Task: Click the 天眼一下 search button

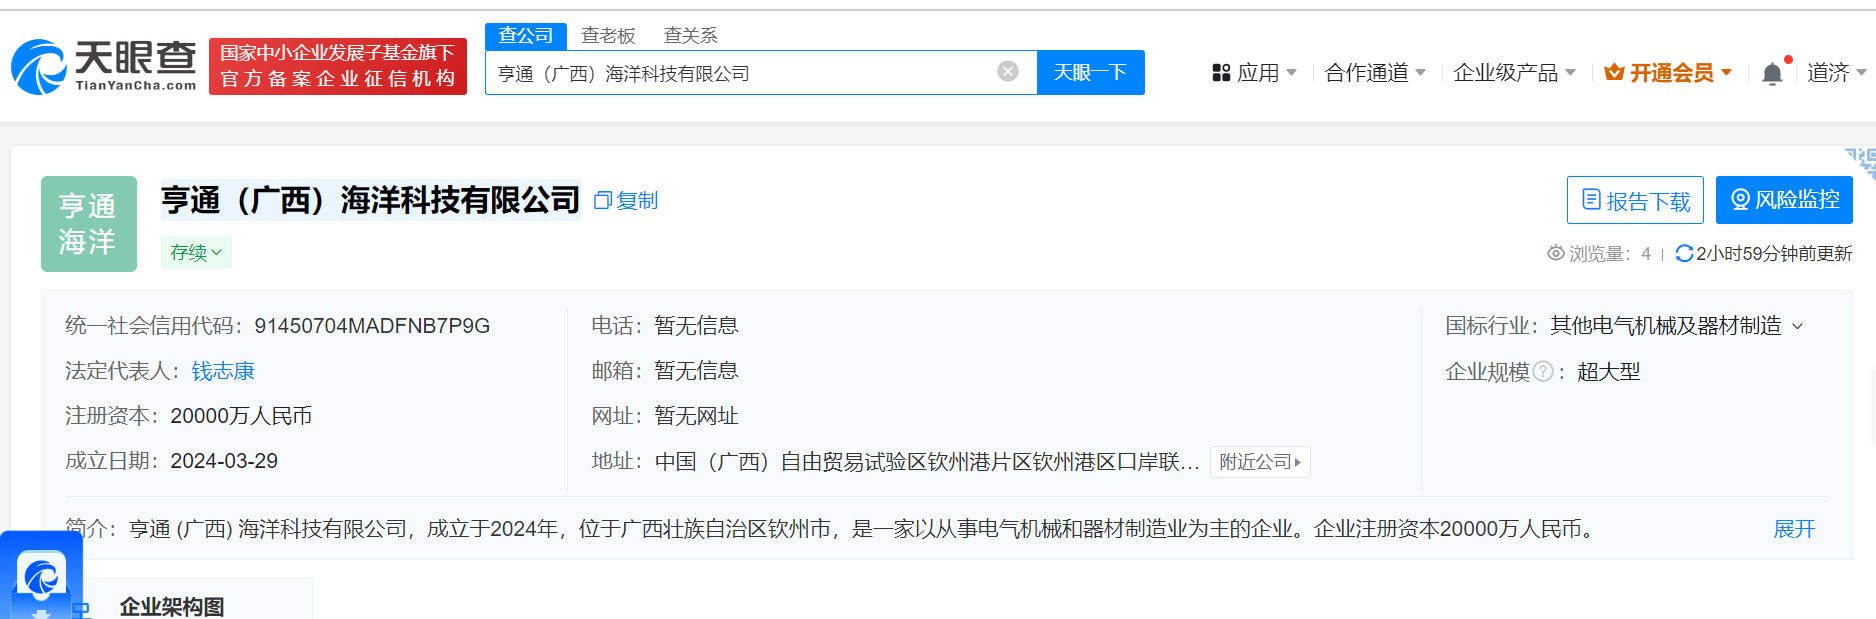Action: tap(1090, 72)
